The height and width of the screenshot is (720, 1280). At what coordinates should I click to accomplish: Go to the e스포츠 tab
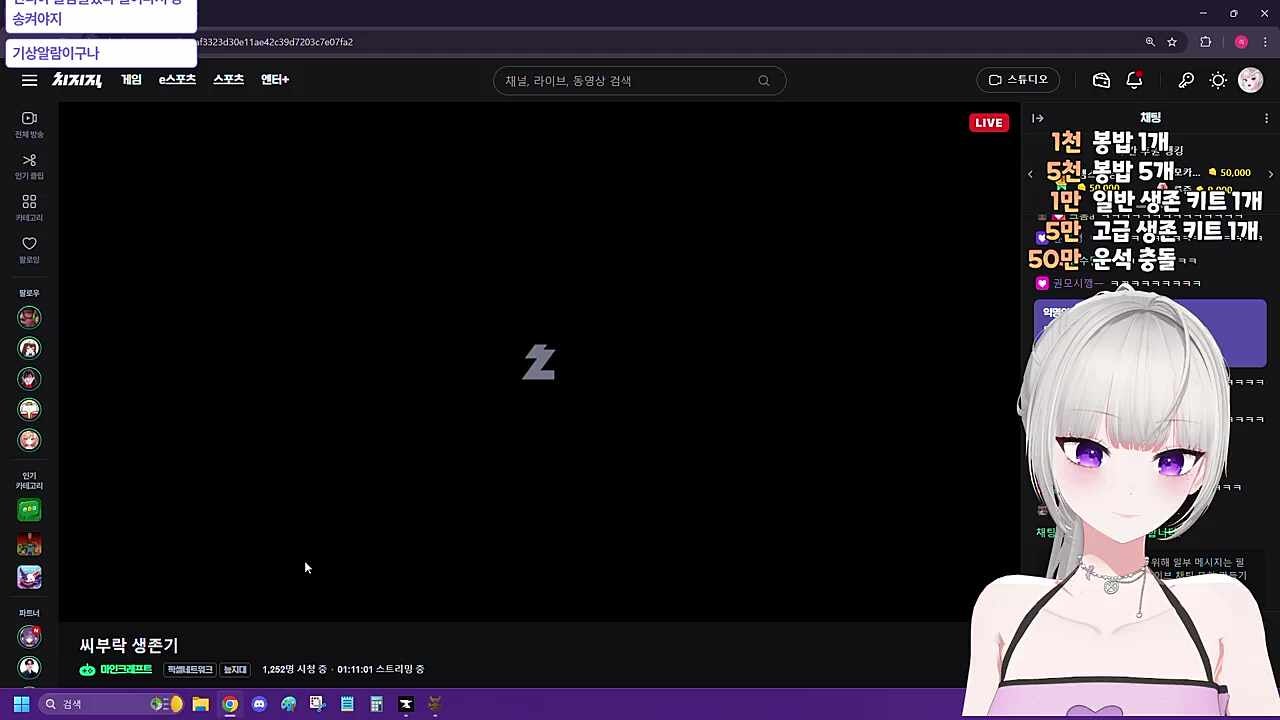click(x=177, y=80)
